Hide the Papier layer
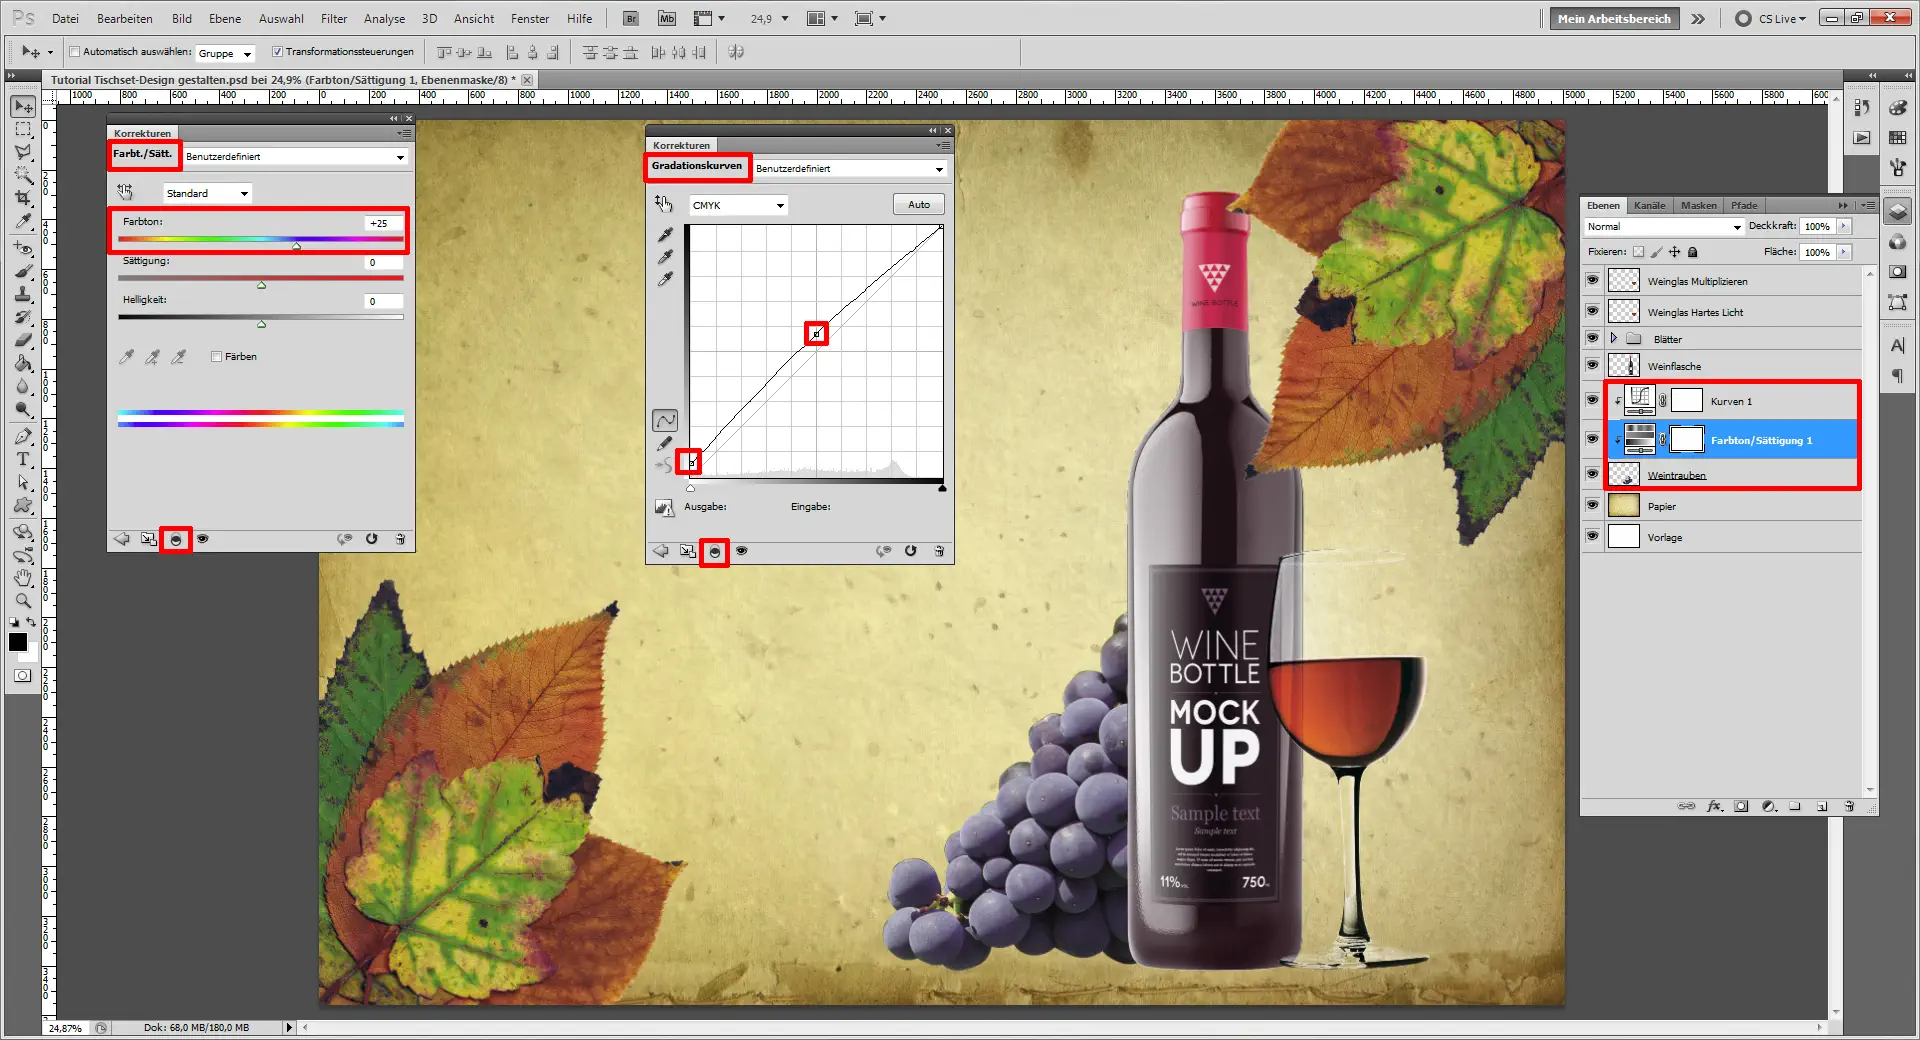This screenshot has height=1040, width=1920. click(x=1592, y=506)
